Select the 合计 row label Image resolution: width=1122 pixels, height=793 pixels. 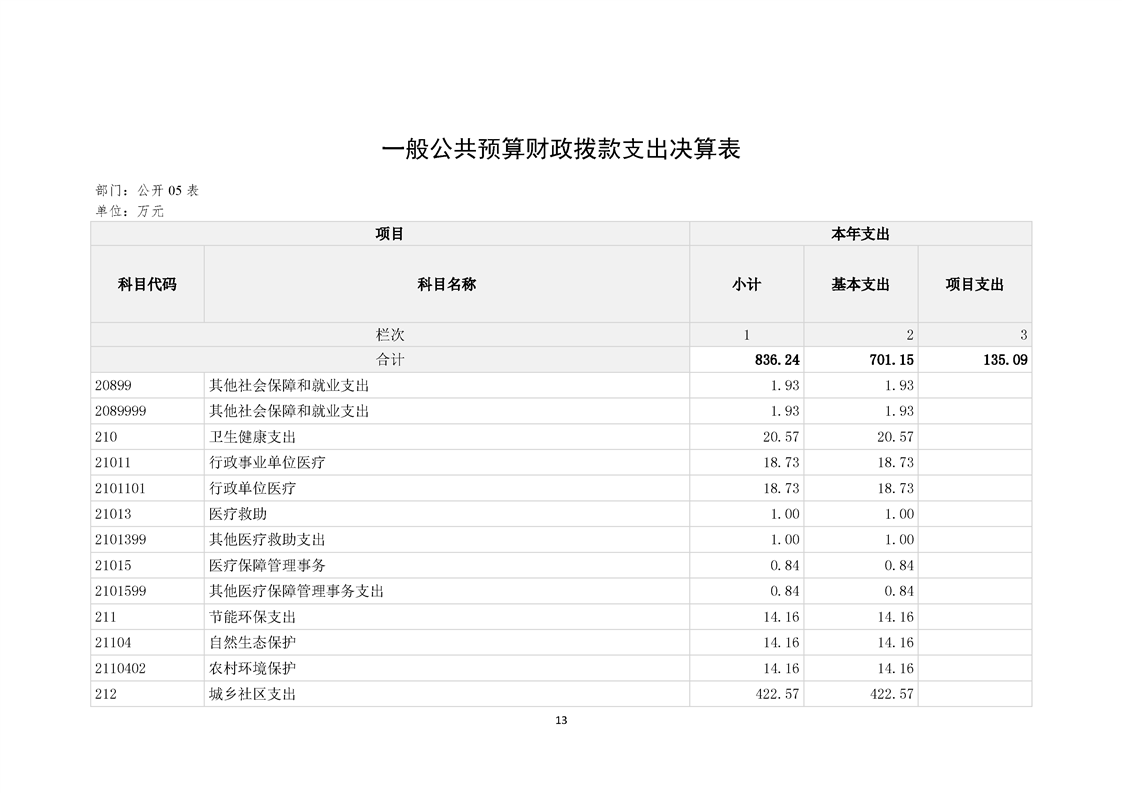tap(390, 360)
